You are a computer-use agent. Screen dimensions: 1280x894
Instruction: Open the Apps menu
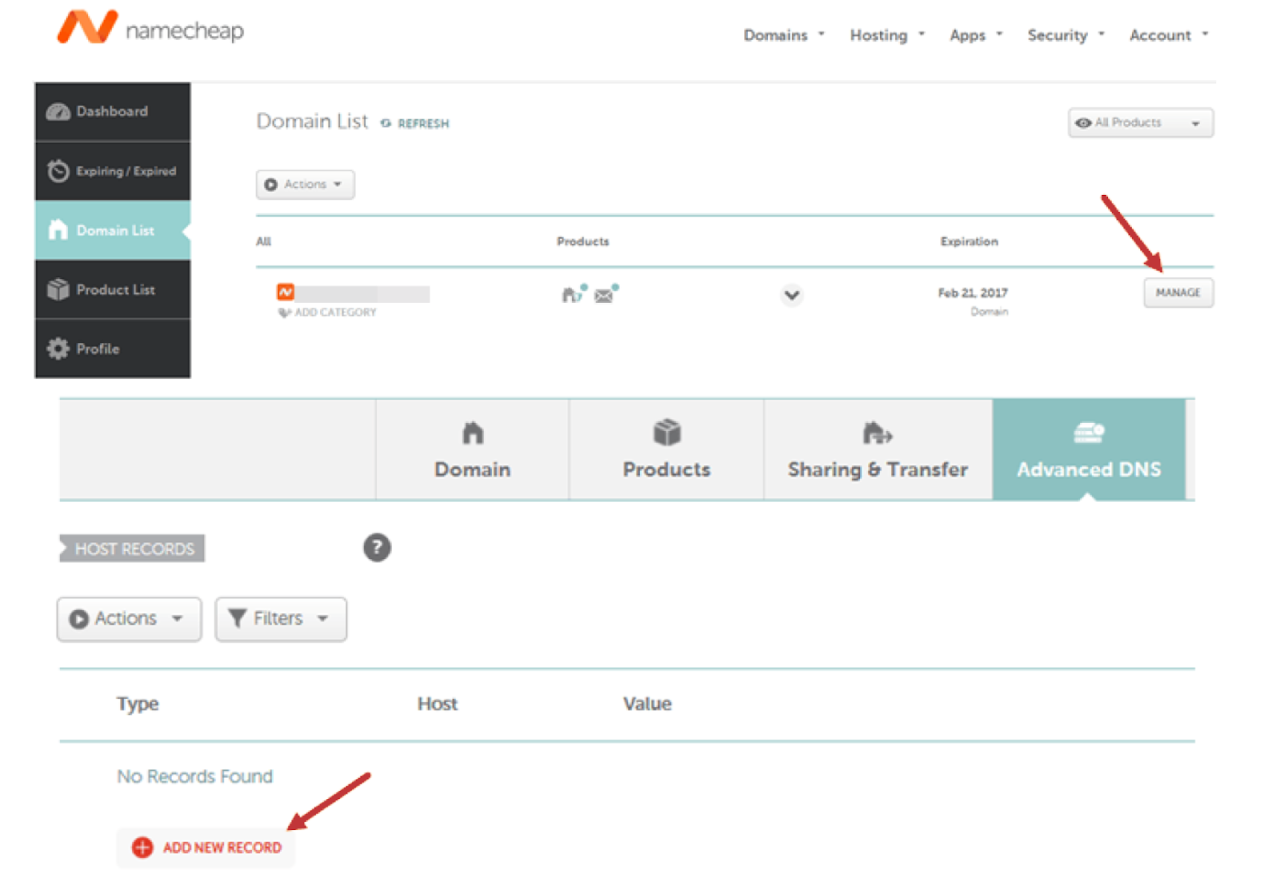[x=976, y=35]
